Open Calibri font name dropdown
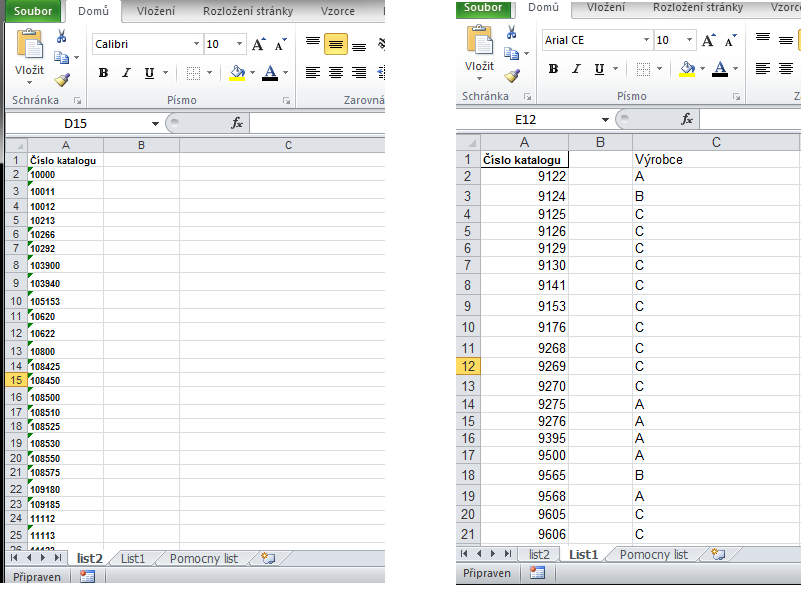This screenshot has width=804, height=590. click(x=196, y=44)
